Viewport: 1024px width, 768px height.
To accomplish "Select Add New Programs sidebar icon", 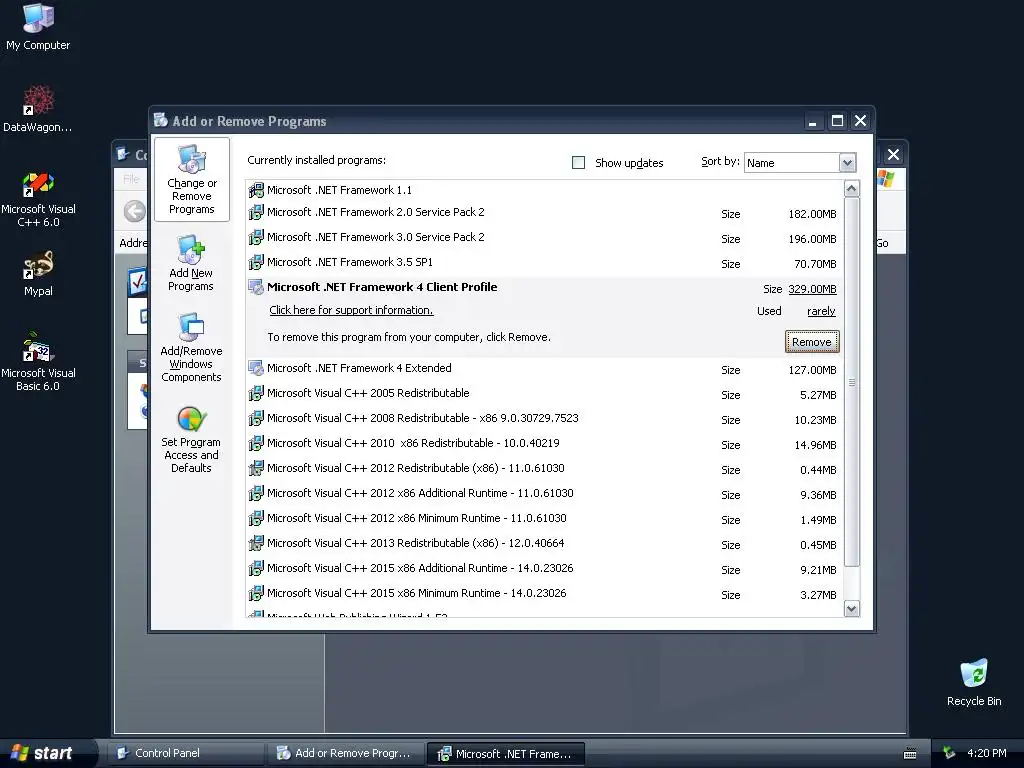I will coord(191,263).
